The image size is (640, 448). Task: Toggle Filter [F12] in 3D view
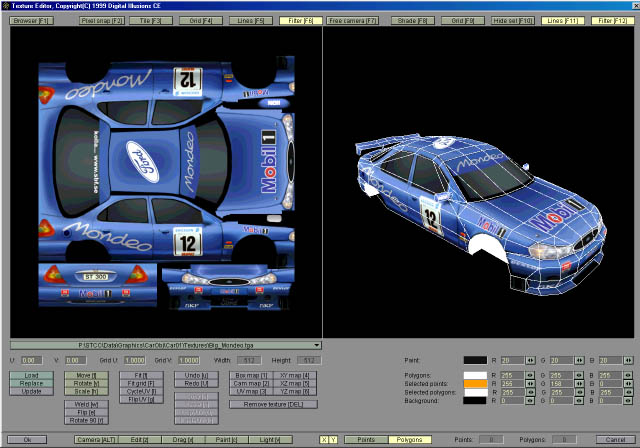tap(613, 20)
